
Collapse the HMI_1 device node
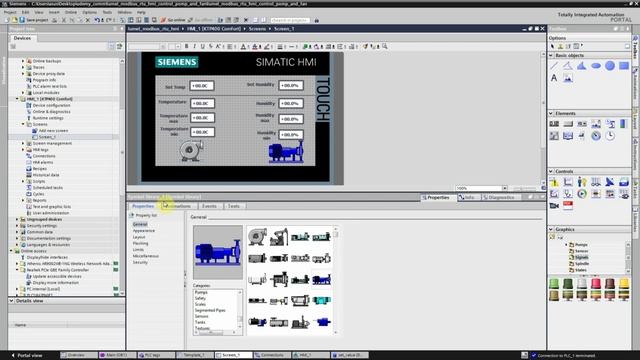click(18, 99)
